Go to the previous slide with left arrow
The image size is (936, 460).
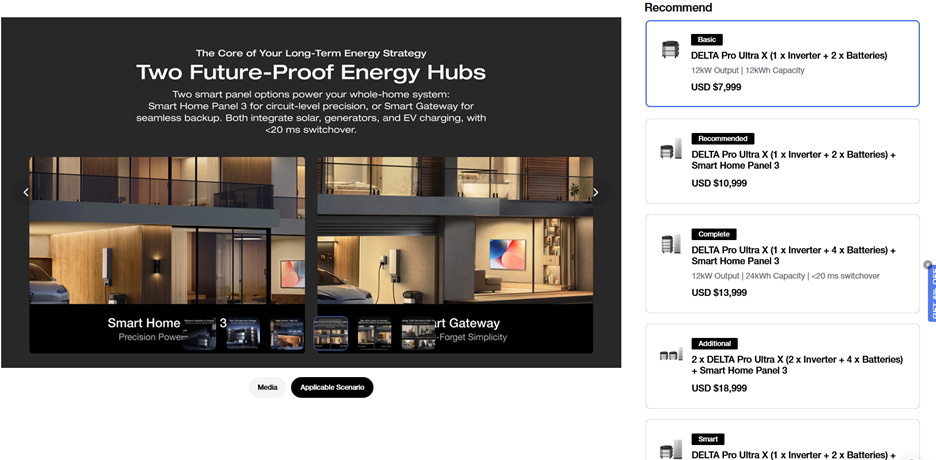point(26,192)
